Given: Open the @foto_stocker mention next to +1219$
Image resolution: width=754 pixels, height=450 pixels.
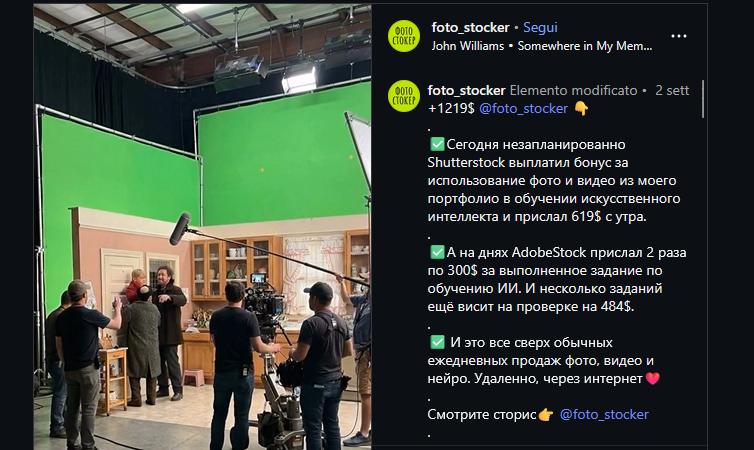Looking at the screenshot, I should [523, 109].
